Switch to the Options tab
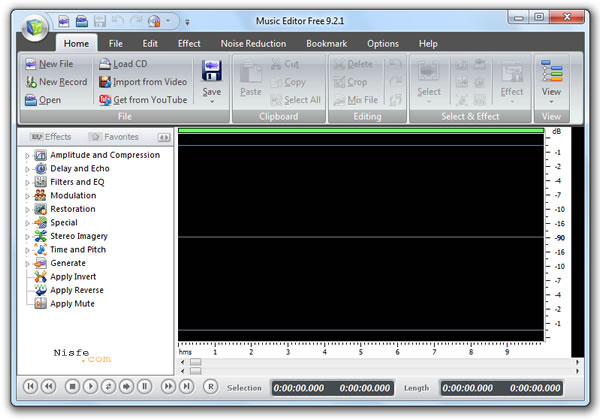The height and width of the screenshot is (420, 600). [x=383, y=44]
